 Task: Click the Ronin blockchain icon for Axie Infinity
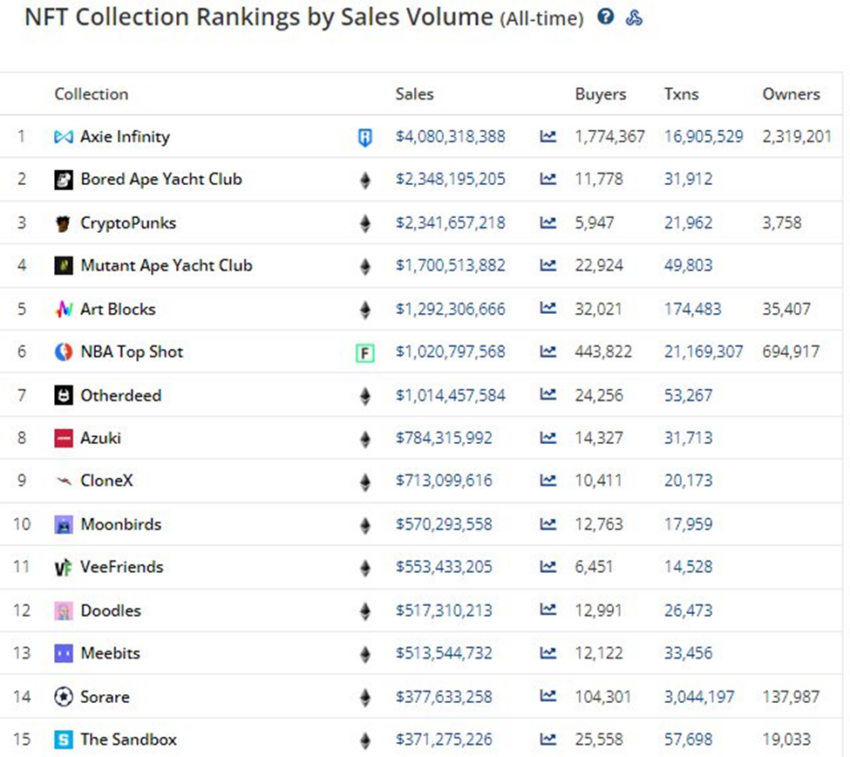(x=365, y=137)
